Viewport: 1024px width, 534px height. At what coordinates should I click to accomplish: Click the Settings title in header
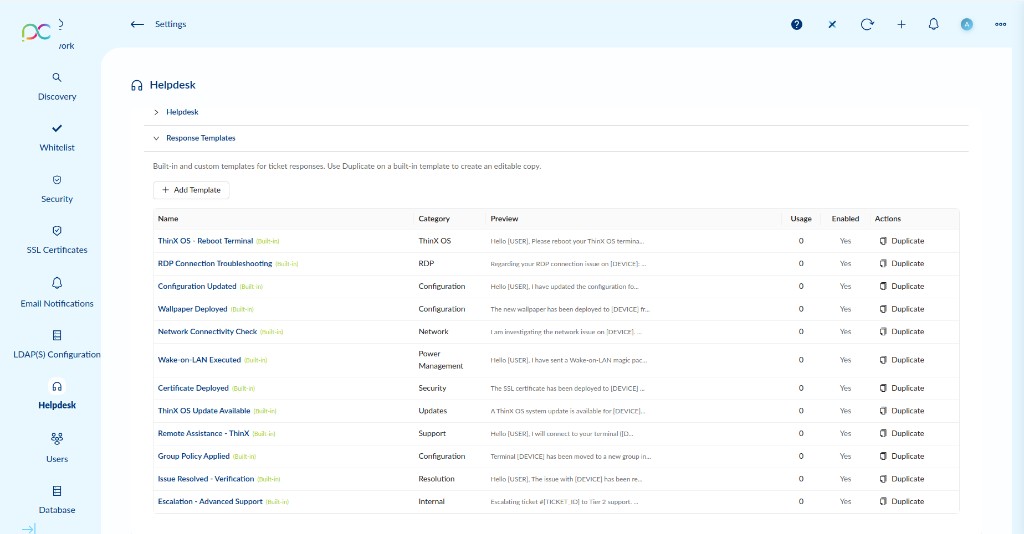coord(170,24)
